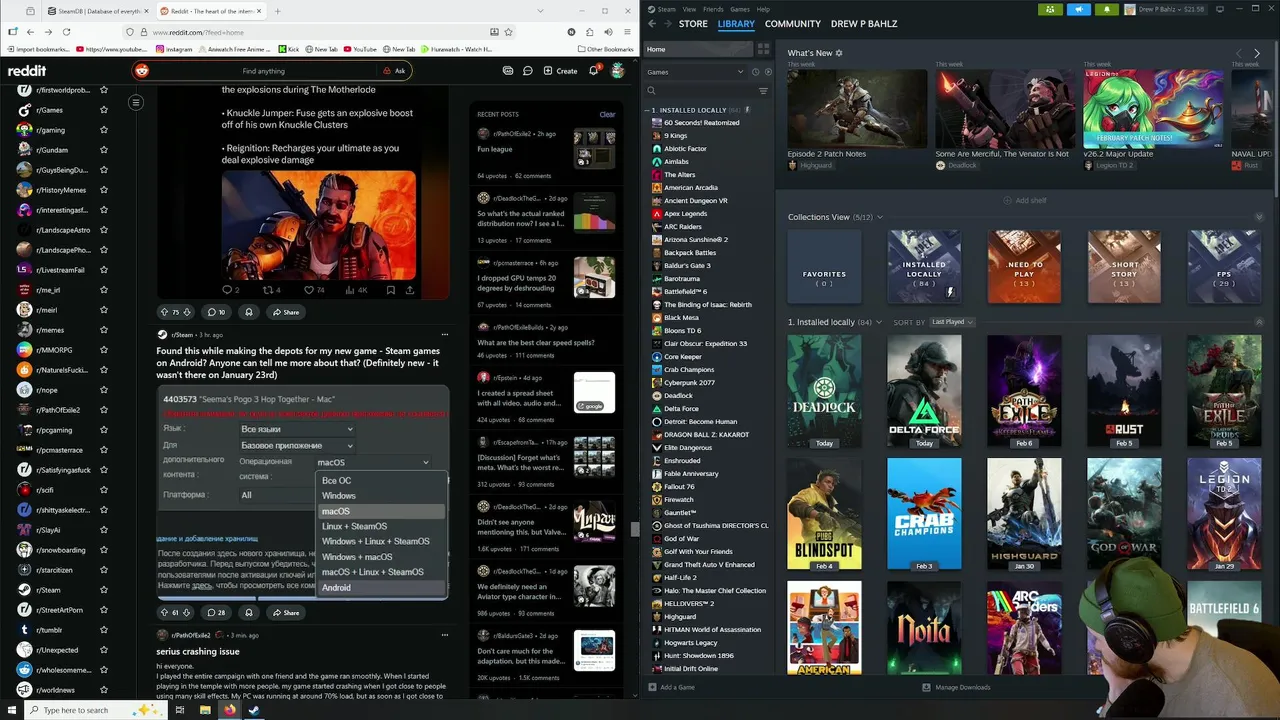Image resolution: width=1280 pixels, height=720 pixels.
Task: Open Steam friends green button
Action: coord(1050,9)
